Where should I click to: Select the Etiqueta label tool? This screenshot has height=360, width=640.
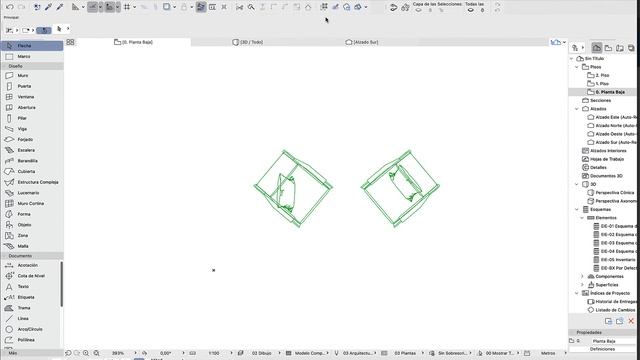pyautogui.click(x=31, y=297)
